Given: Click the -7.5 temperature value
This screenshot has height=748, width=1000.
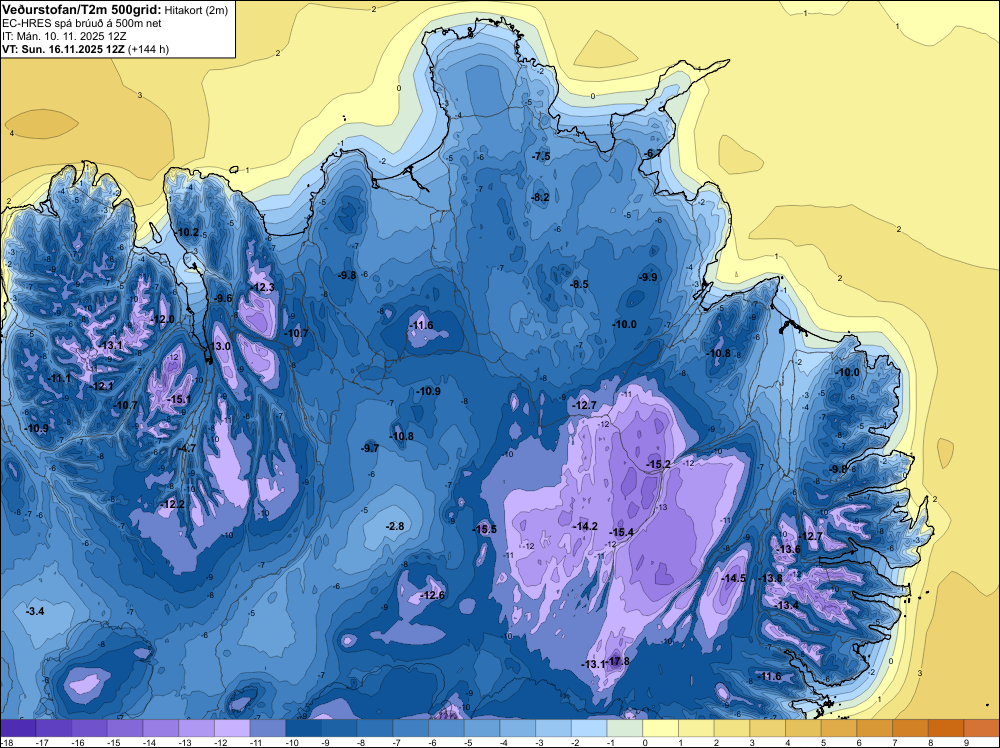Looking at the screenshot, I should click(541, 157).
